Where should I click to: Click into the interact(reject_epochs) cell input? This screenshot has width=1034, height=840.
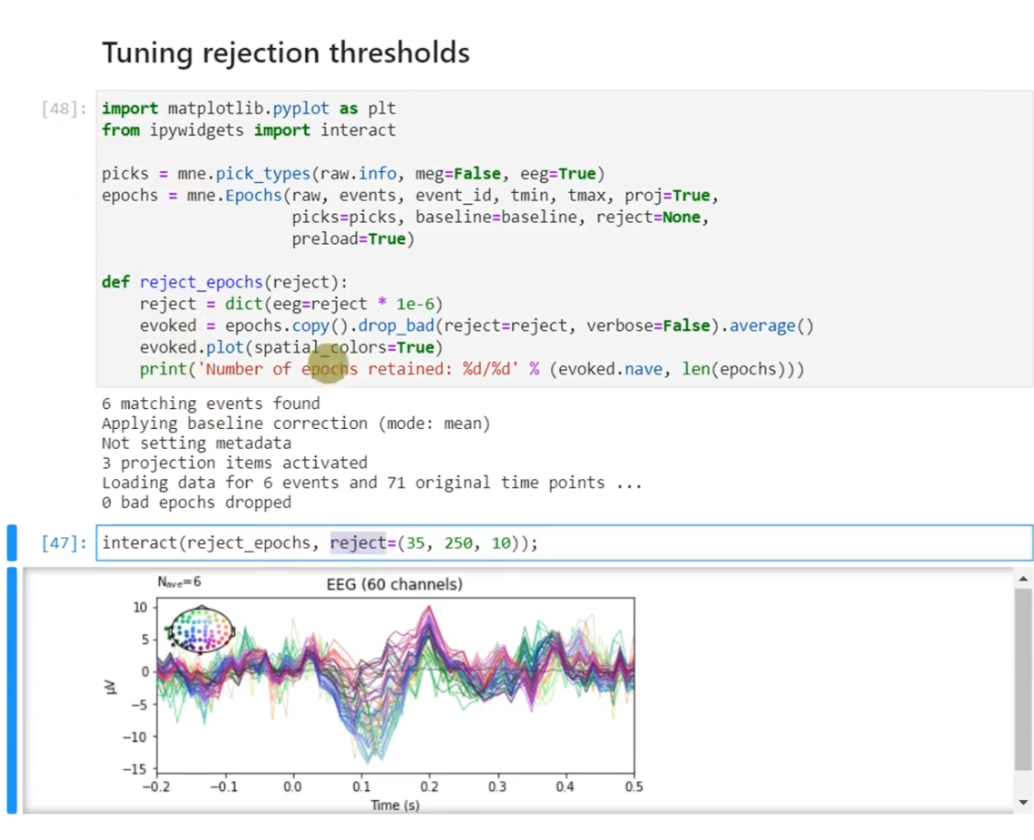[700, 543]
